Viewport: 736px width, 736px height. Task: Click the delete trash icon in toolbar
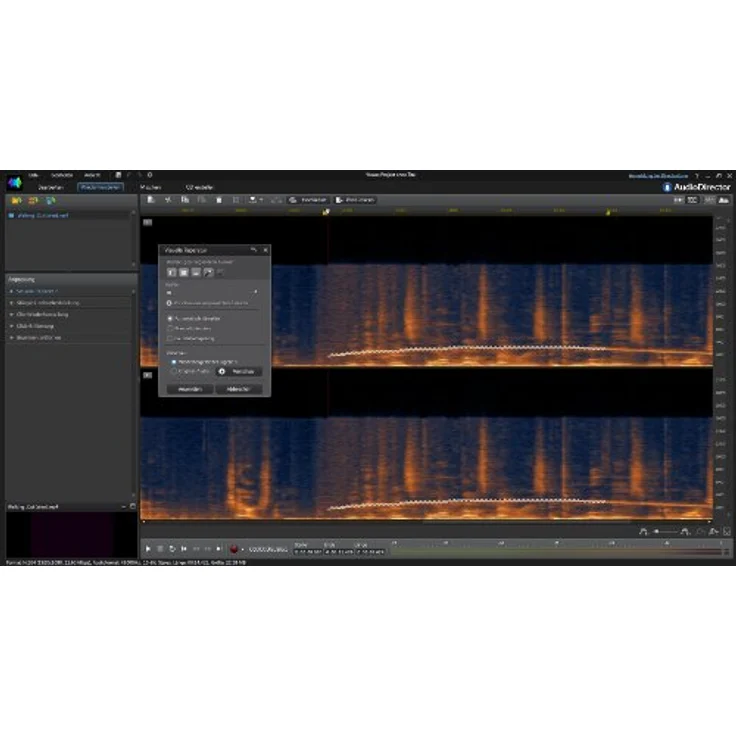pyautogui.click(x=219, y=200)
